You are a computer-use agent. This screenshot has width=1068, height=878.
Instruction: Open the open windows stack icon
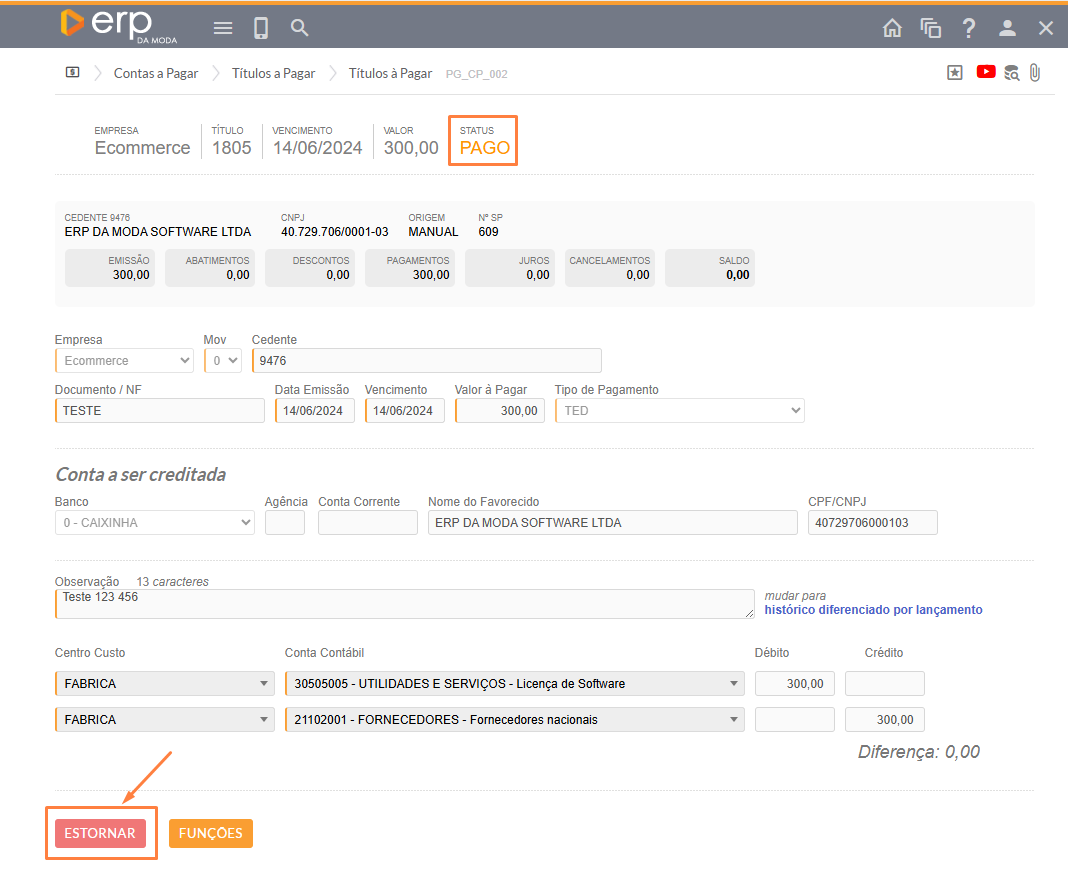pos(931,28)
